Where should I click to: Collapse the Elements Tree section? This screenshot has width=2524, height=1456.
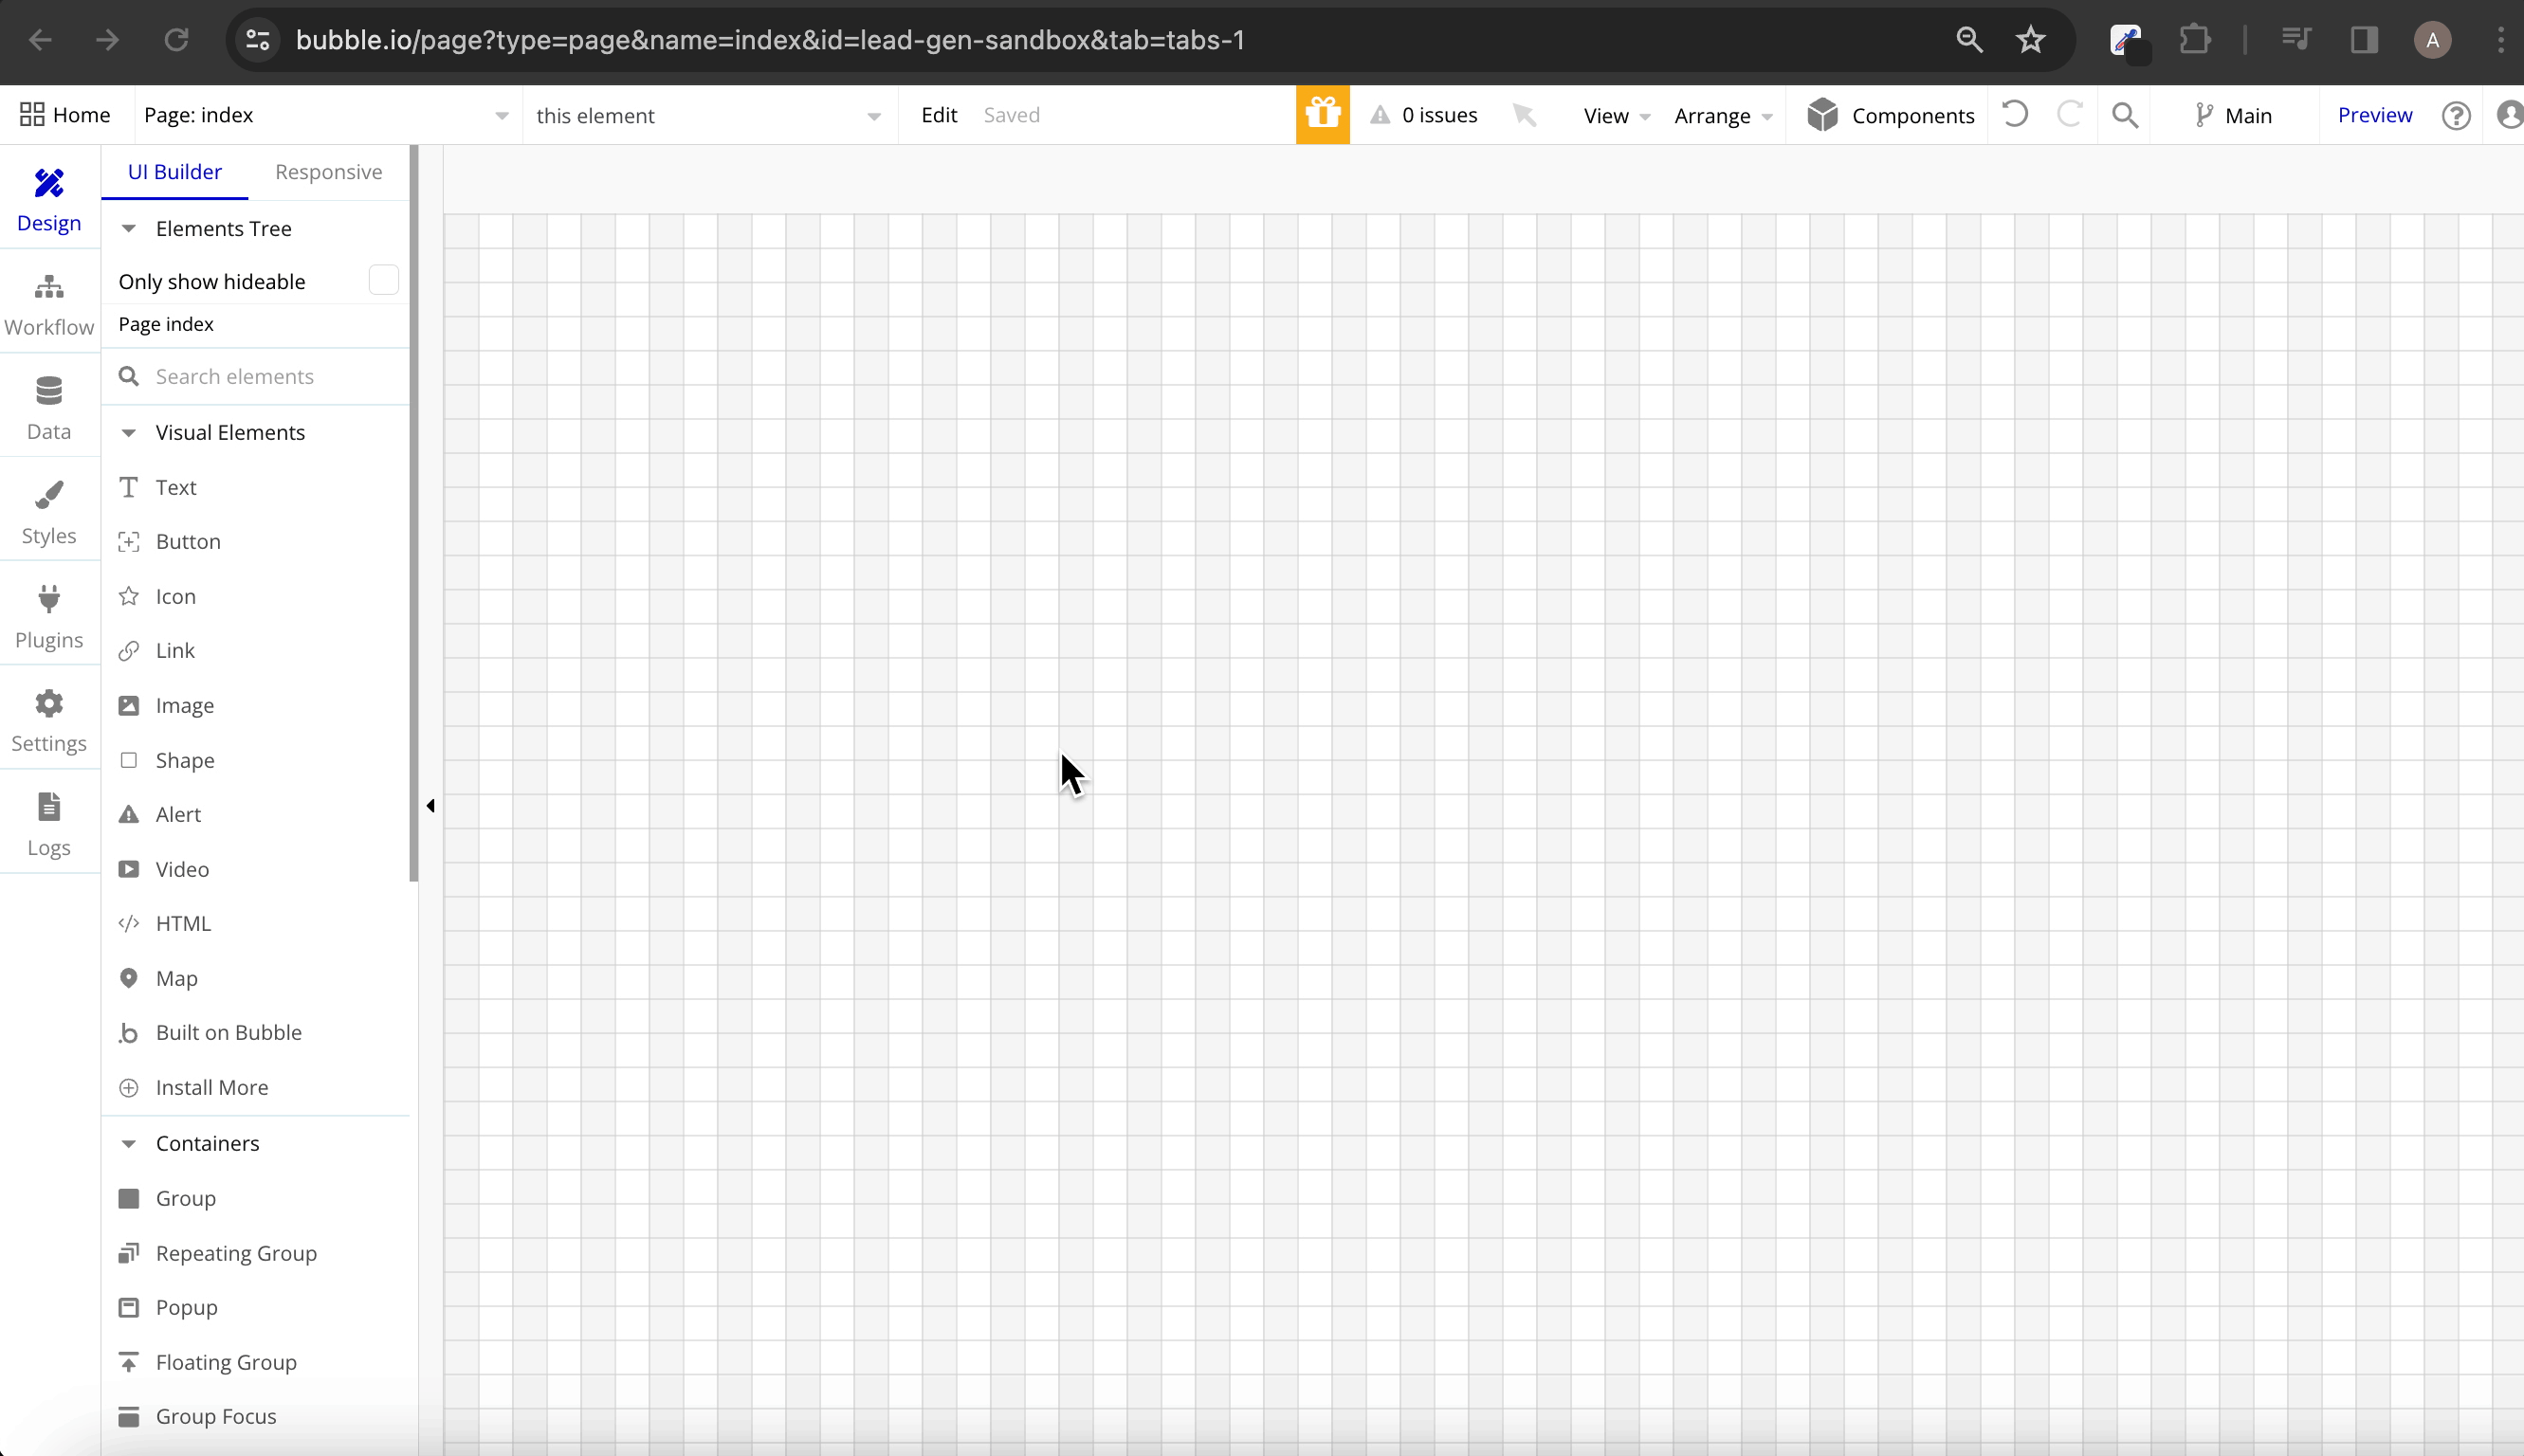click(x=128, y=229)
